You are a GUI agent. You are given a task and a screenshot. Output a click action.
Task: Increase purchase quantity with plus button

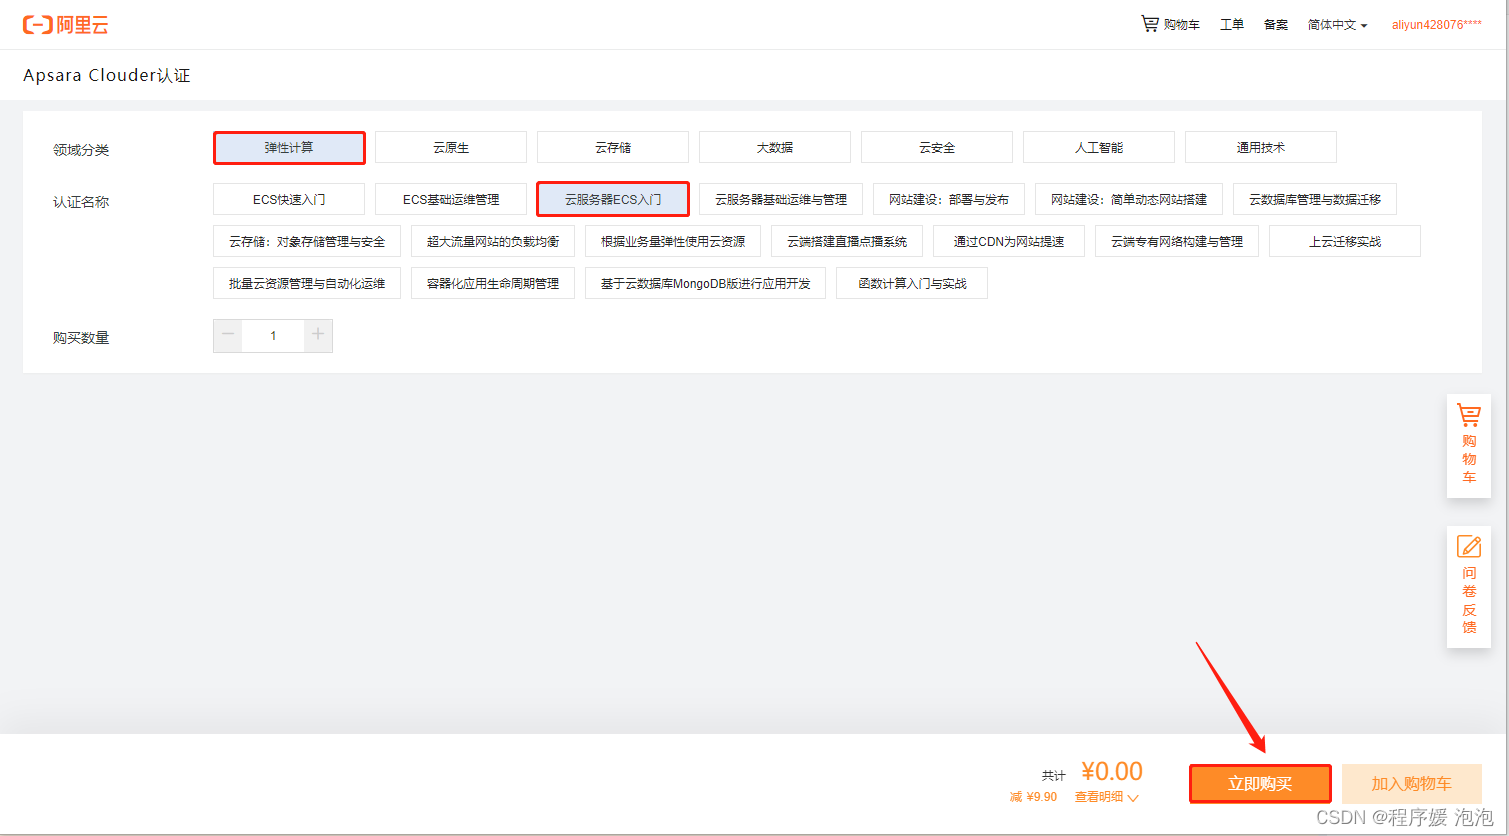pos(318,336)
